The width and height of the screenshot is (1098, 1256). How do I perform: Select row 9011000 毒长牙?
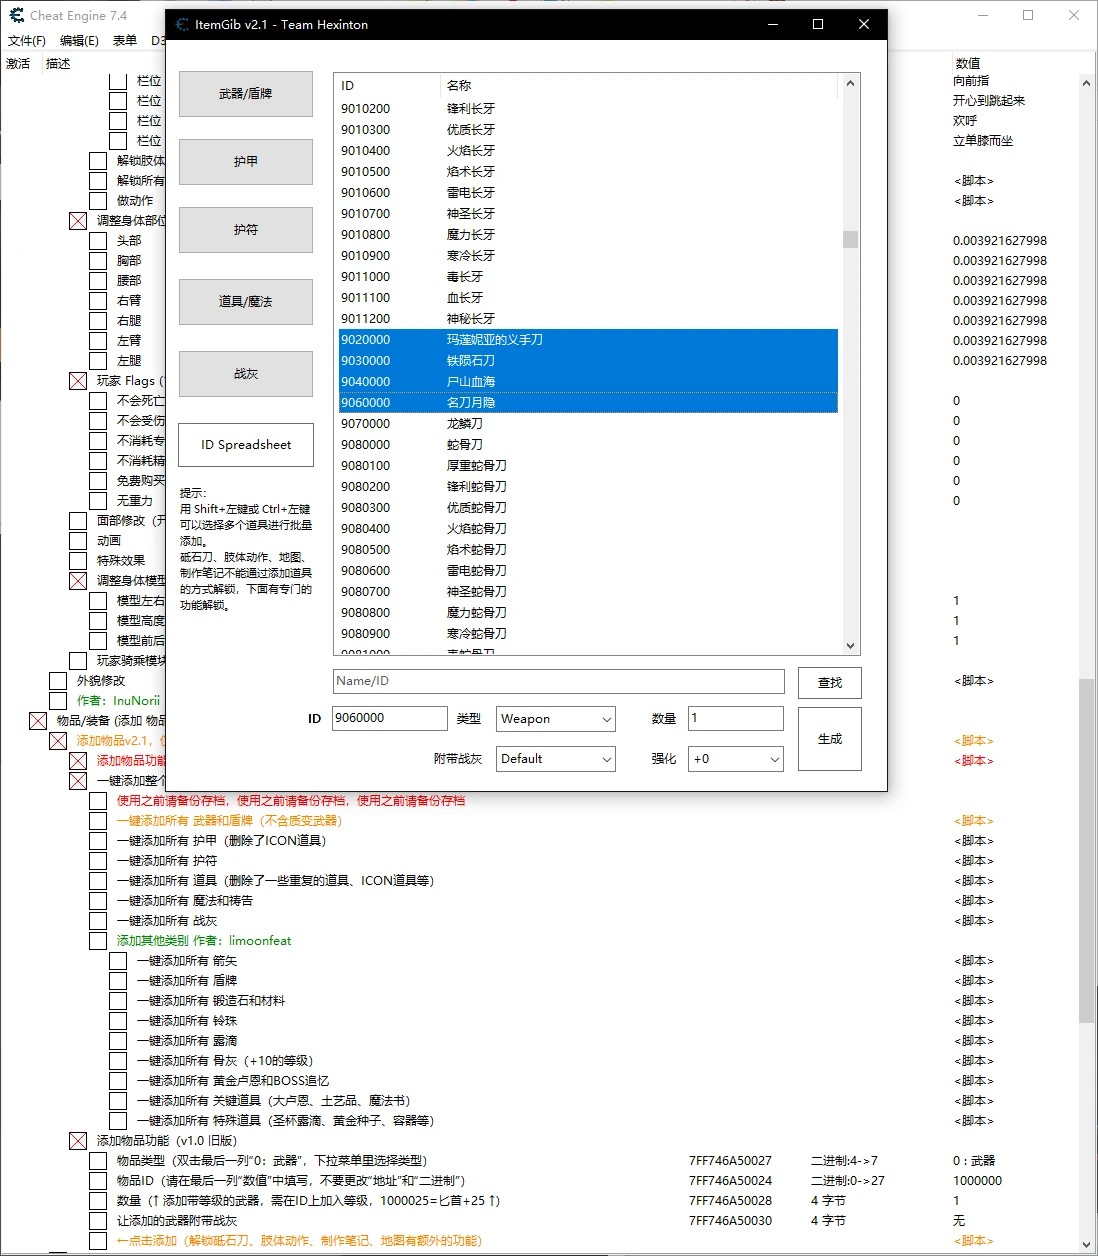[x=588, y=277]
